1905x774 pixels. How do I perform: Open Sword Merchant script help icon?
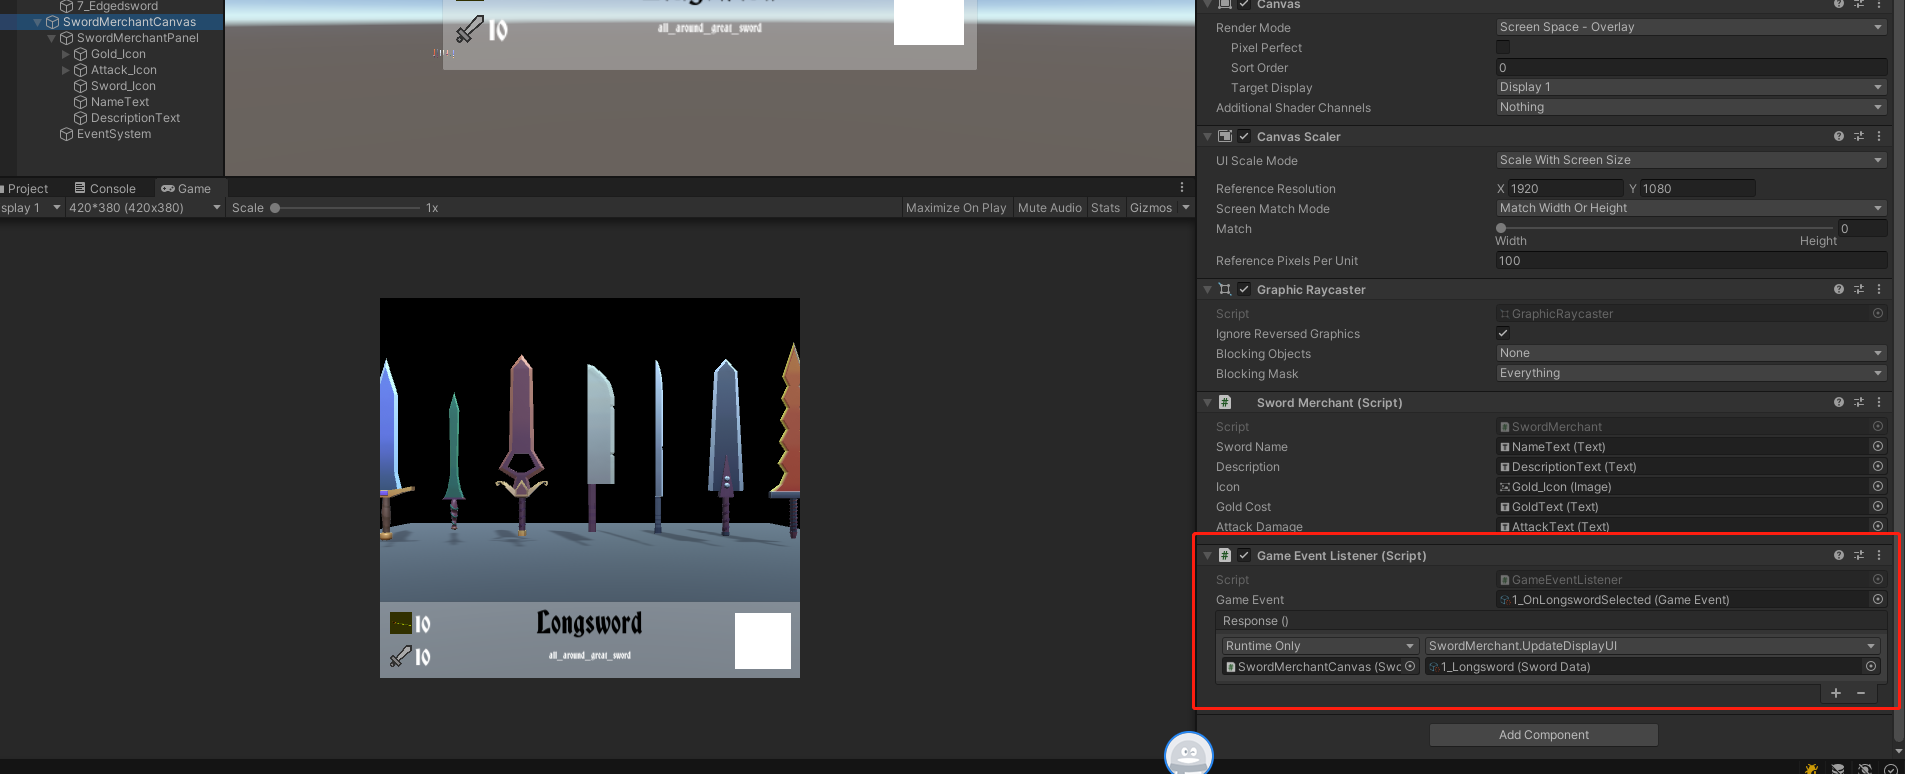click(1838, 402)
